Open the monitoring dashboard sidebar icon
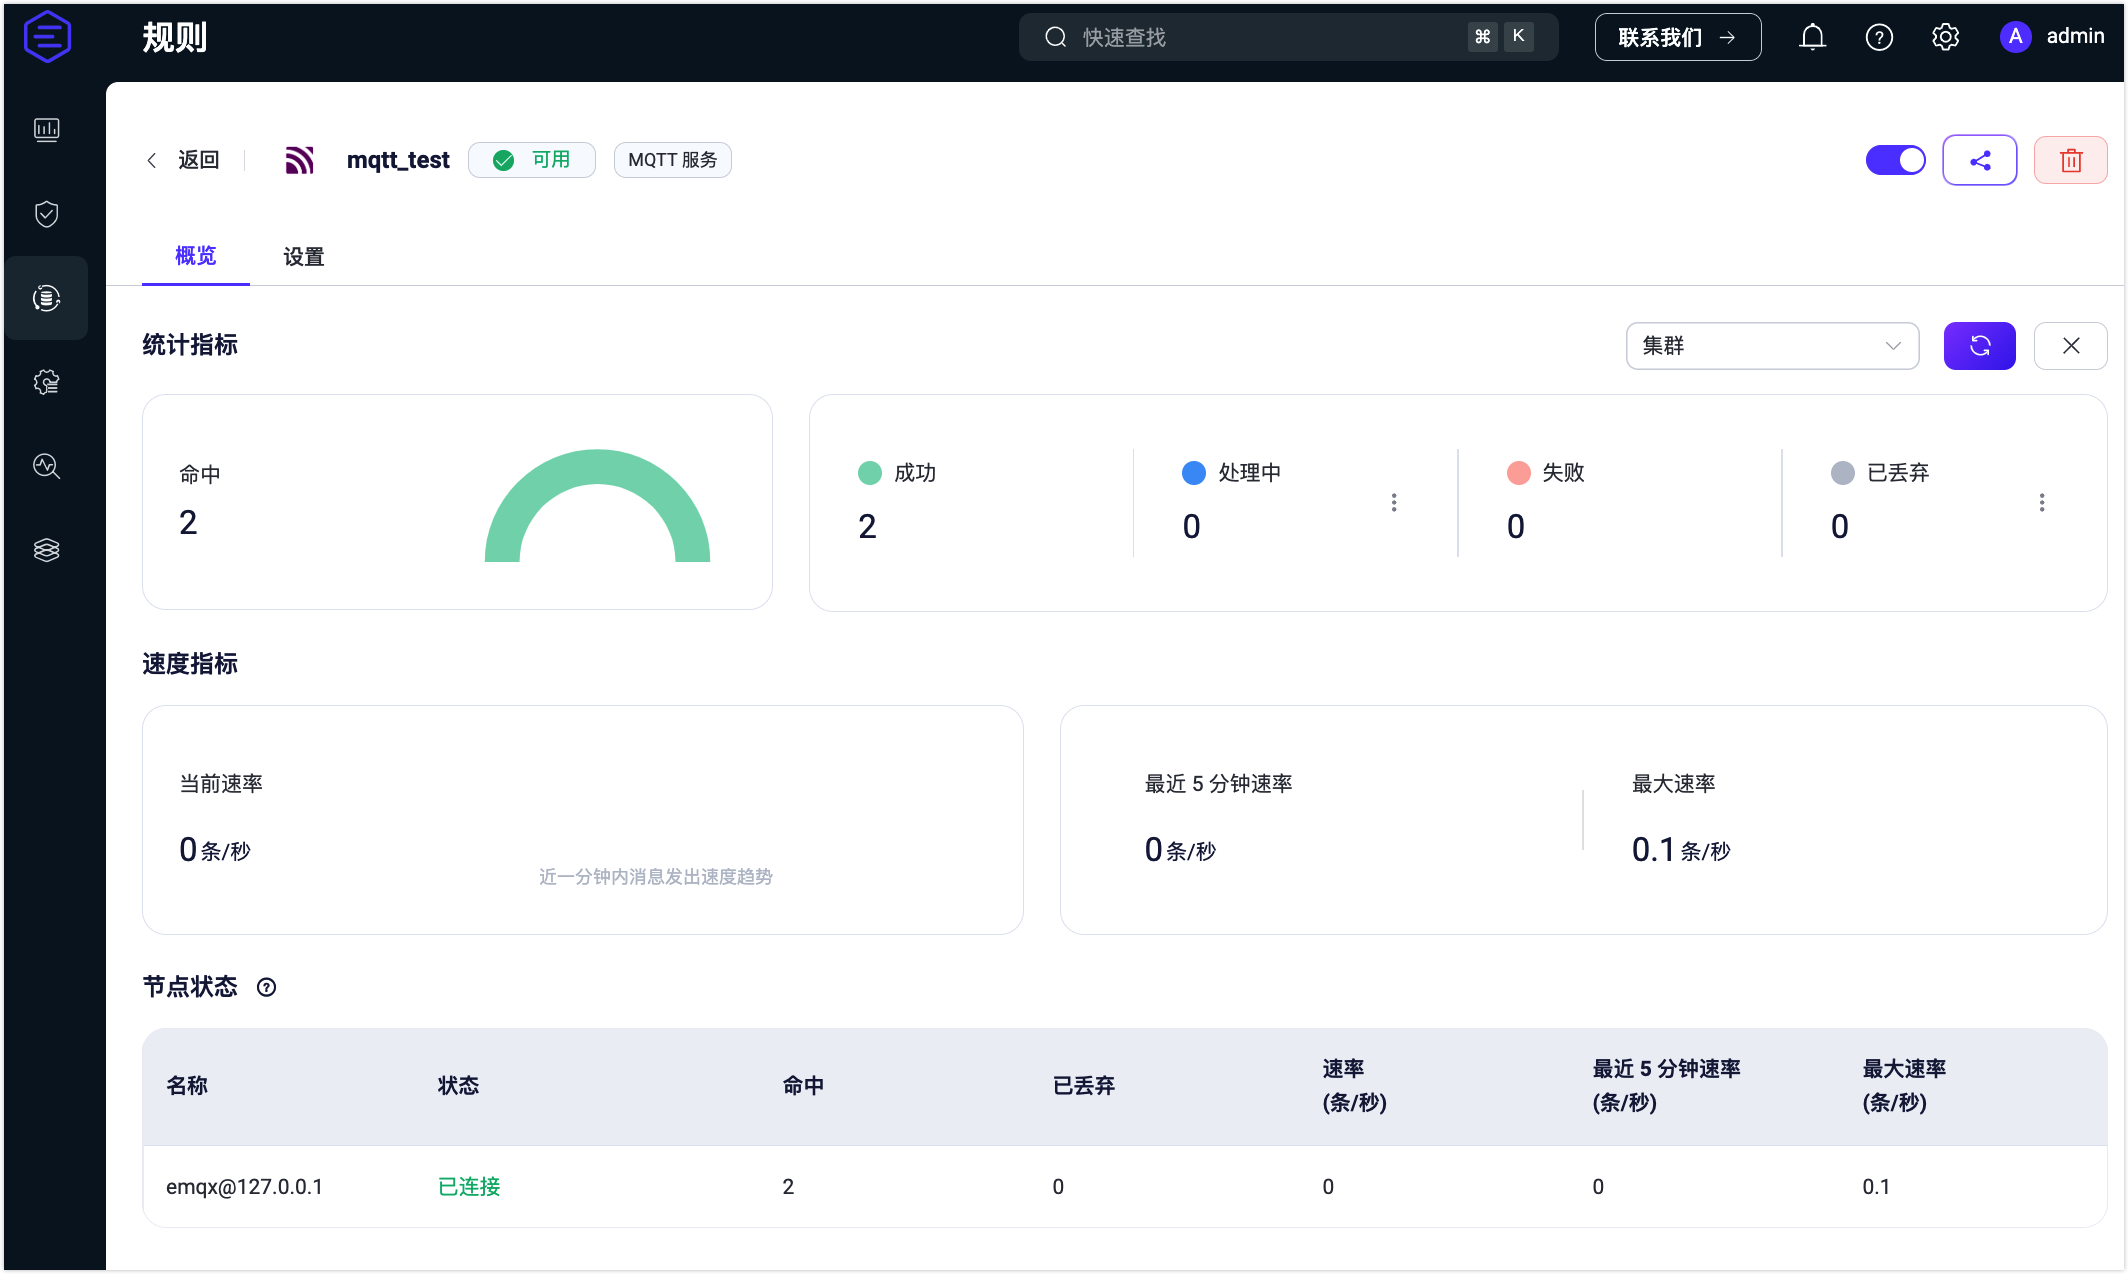Screen dimensions: 2128x1274 47,130
